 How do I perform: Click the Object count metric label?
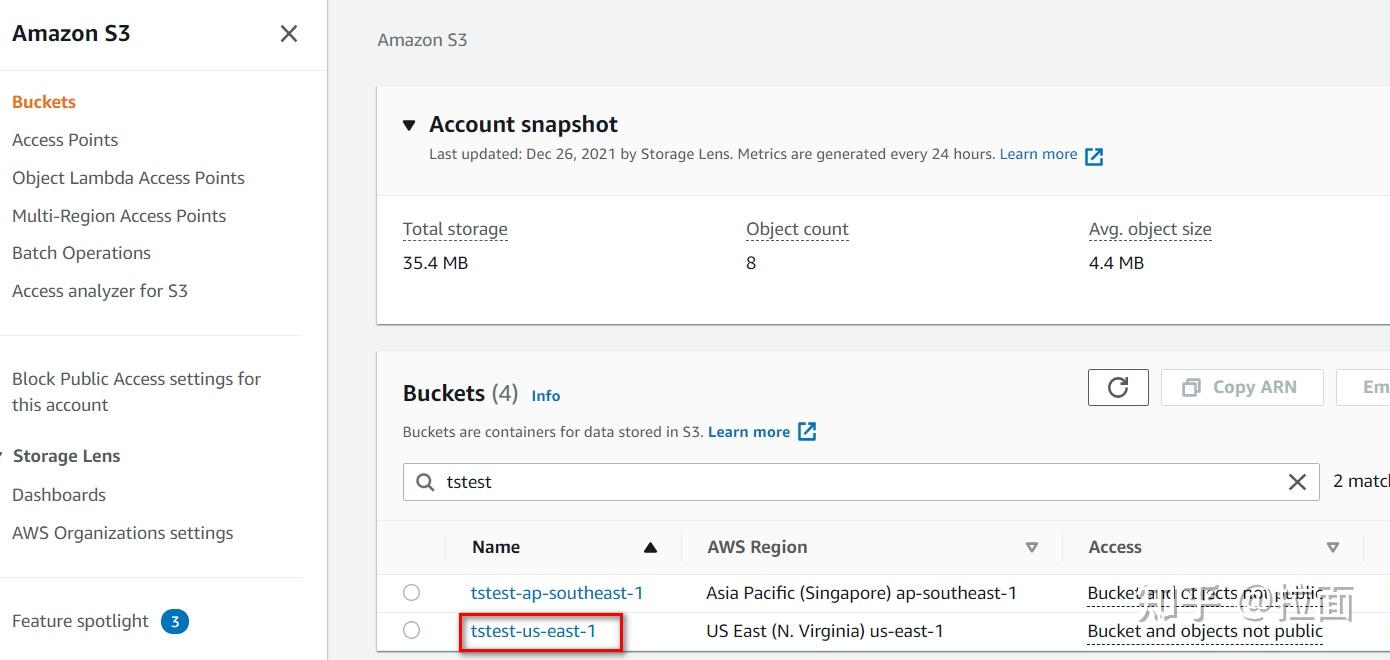(x=797, y=229)
